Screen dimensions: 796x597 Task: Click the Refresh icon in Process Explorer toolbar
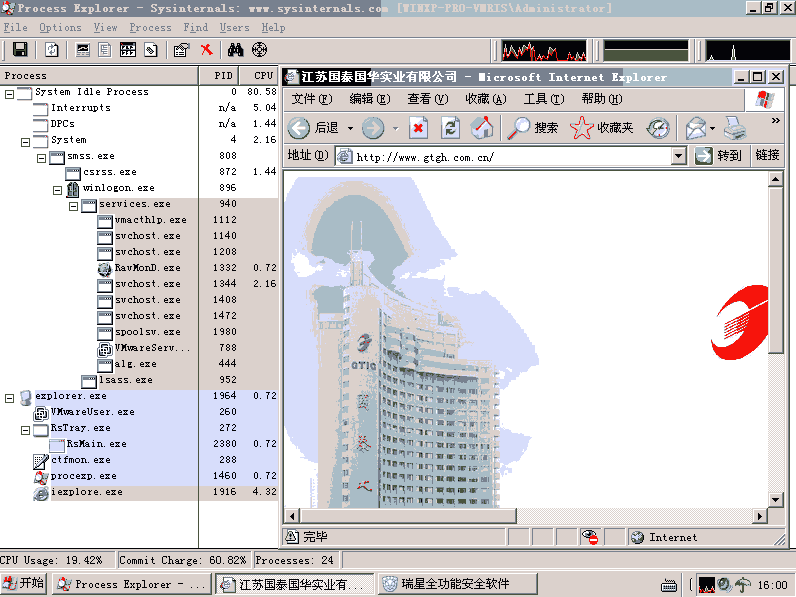[x=51, y=50]
